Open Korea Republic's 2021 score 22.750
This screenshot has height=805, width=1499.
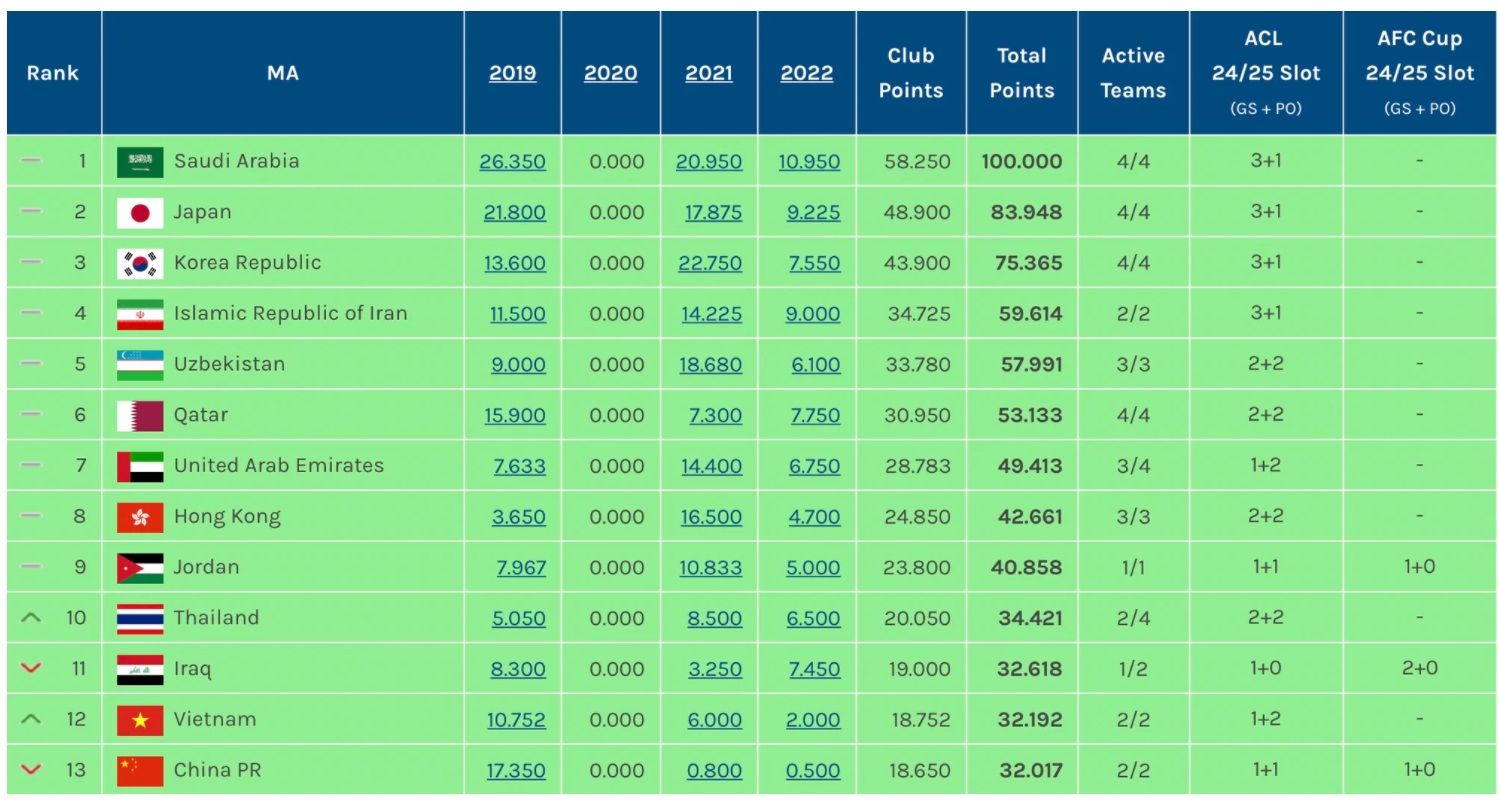coord(711,264)
